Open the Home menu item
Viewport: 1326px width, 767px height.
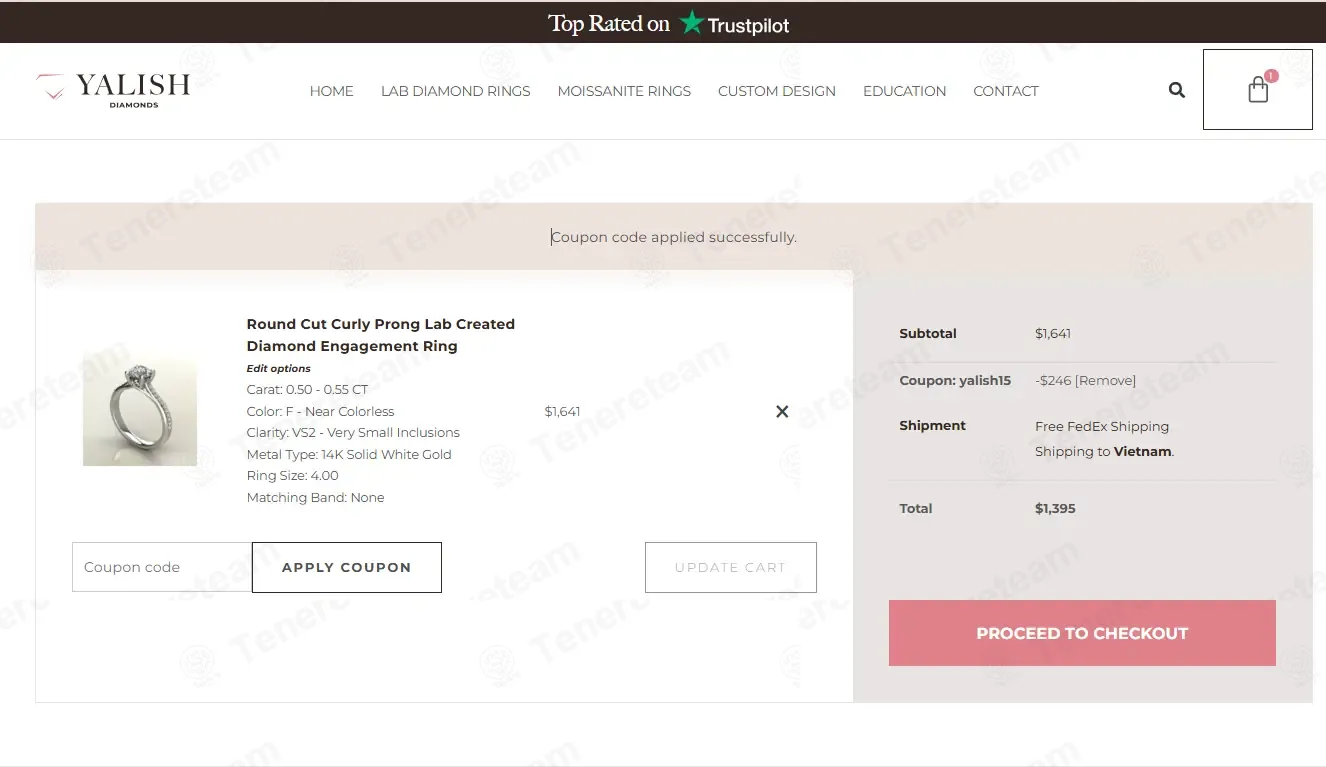pyautogui.click(x=331, y=91)
